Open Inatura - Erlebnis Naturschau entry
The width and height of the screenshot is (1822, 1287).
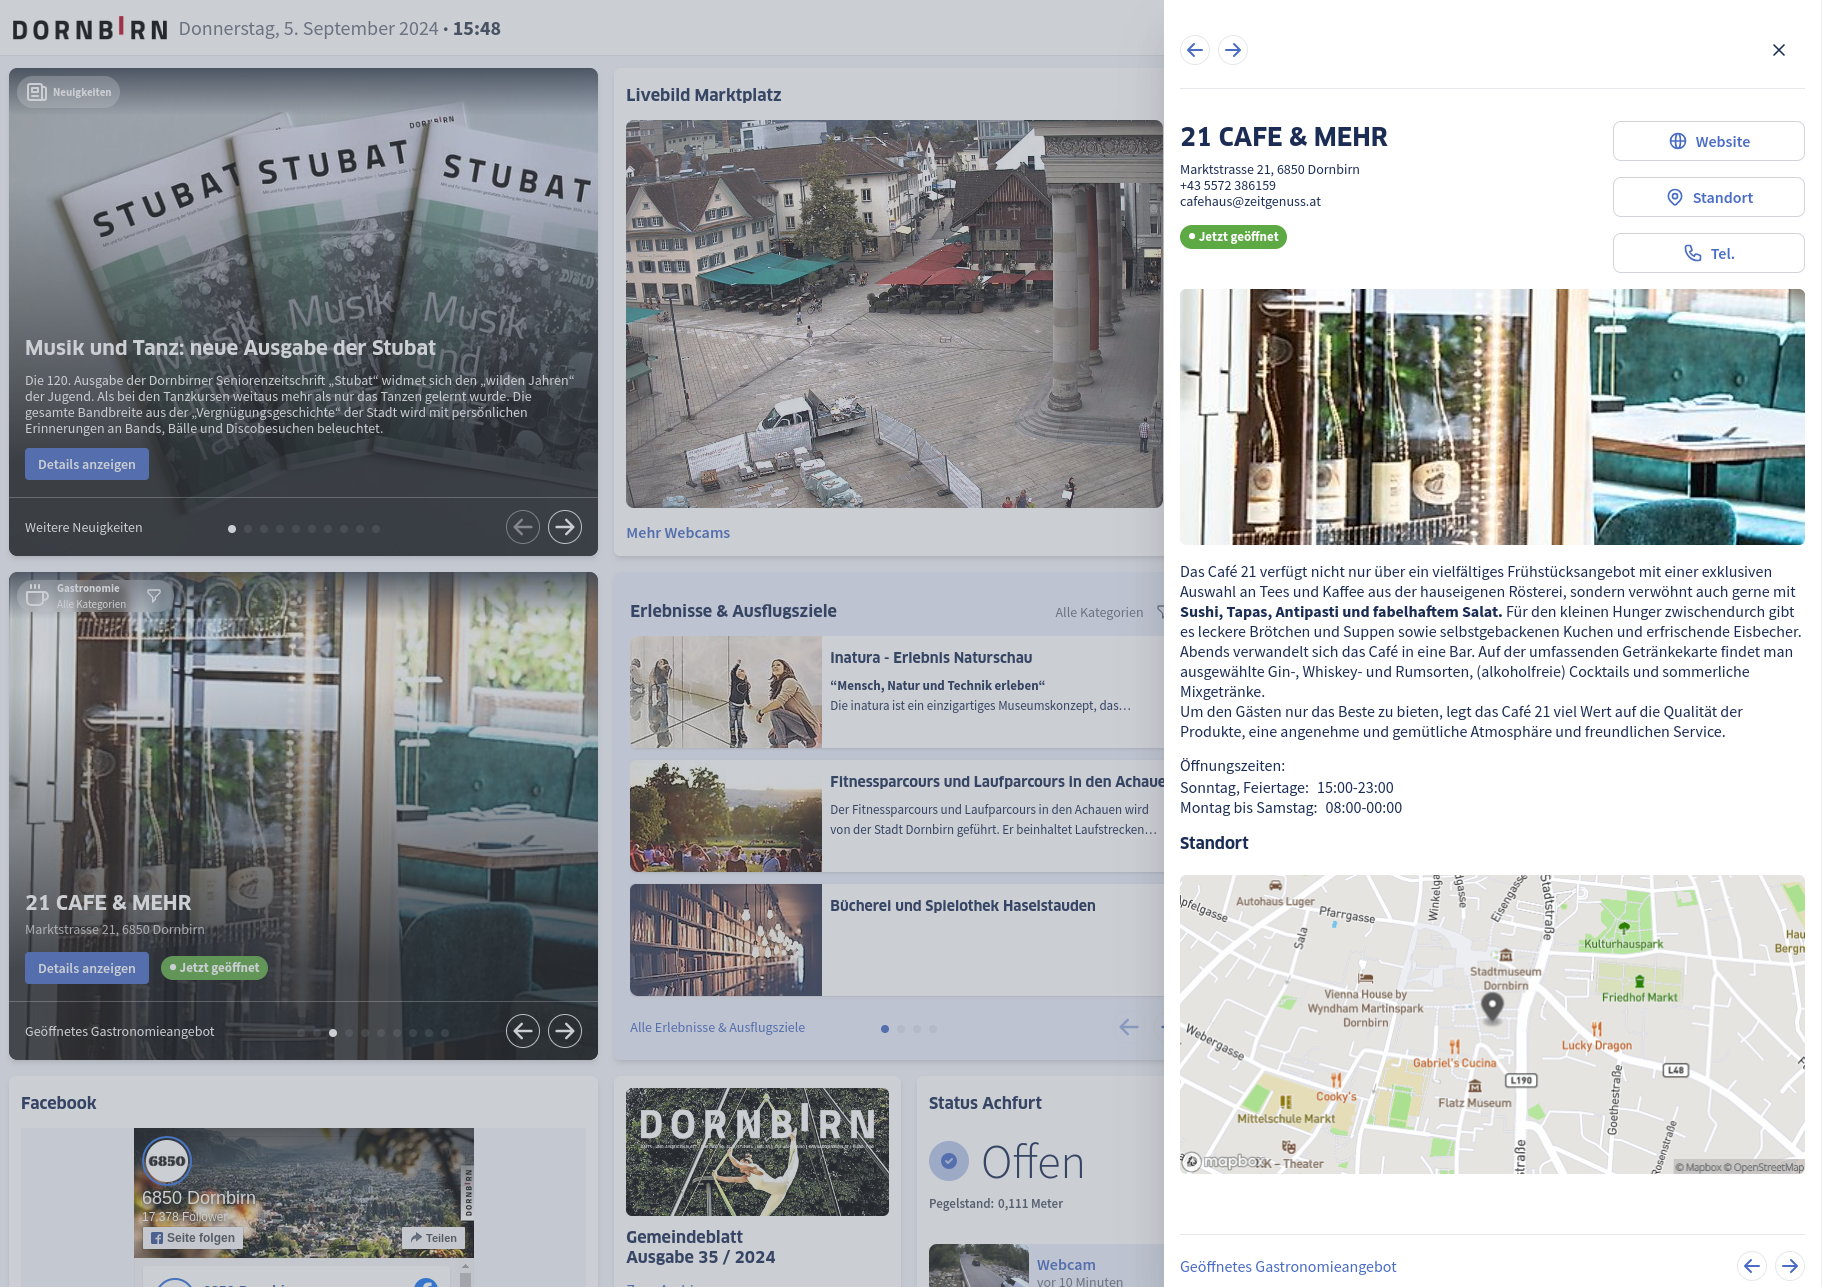pyautogui.click(x=930, y=658)
